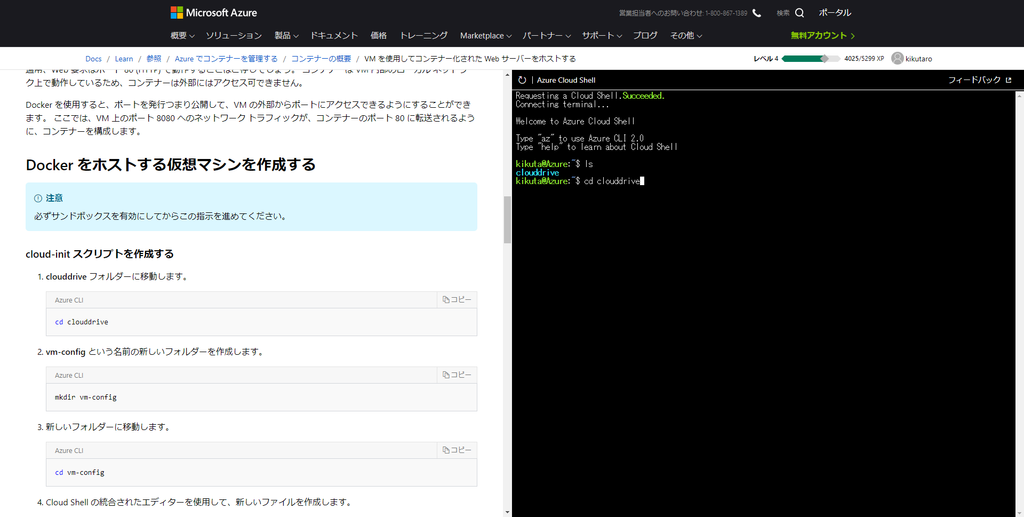Click the Cloud Shell terminal scrollbar

[x=1020, y=304]
